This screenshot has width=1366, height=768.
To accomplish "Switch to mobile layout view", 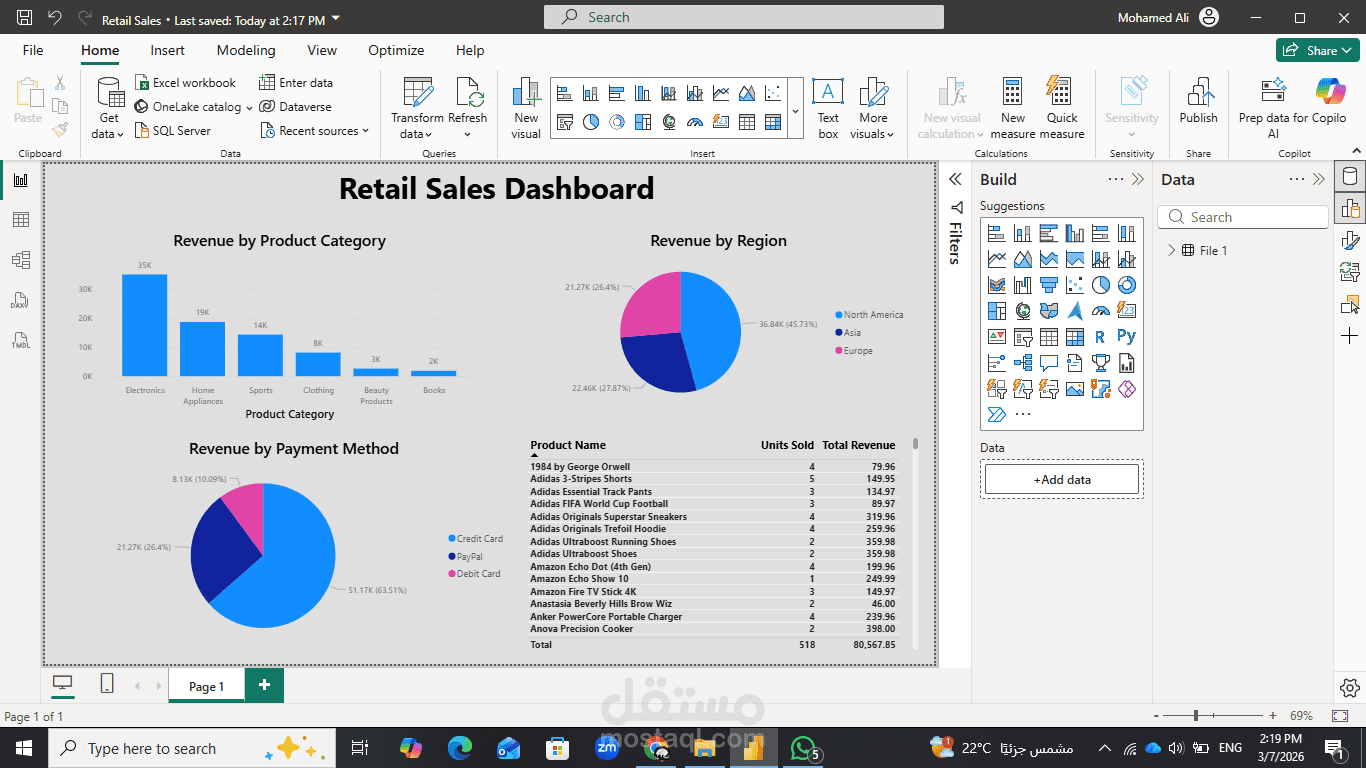I will 107,684.
